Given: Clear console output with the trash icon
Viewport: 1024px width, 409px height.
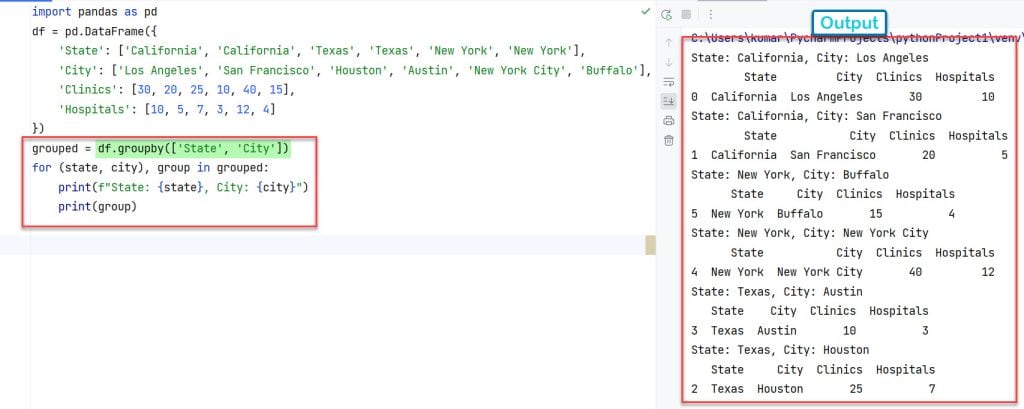Looking at the screenshot, I should pyautogui.click(x=668, y=140).
